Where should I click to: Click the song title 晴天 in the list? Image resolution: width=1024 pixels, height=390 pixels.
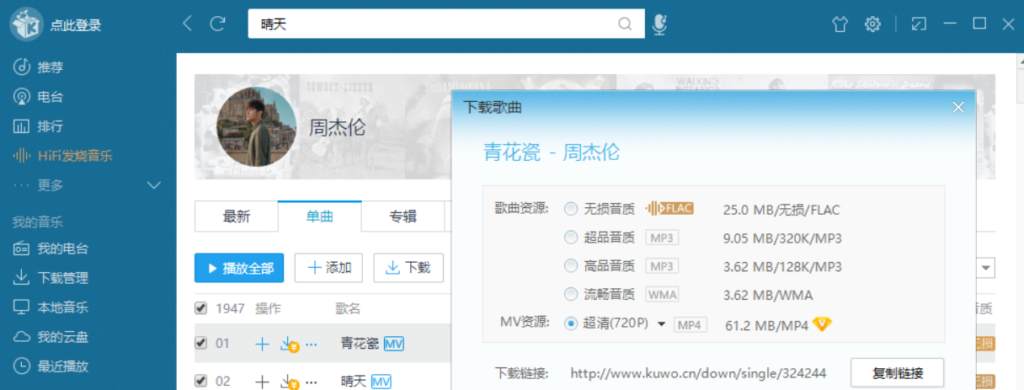click(353, 382)
